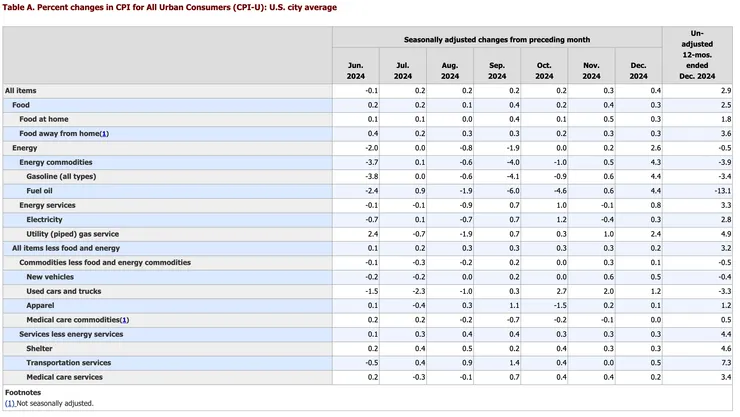Select the 'Shelter' row label
Viewport: 740px width, 417px height.
pyautogui.click(x=40, y=349)
